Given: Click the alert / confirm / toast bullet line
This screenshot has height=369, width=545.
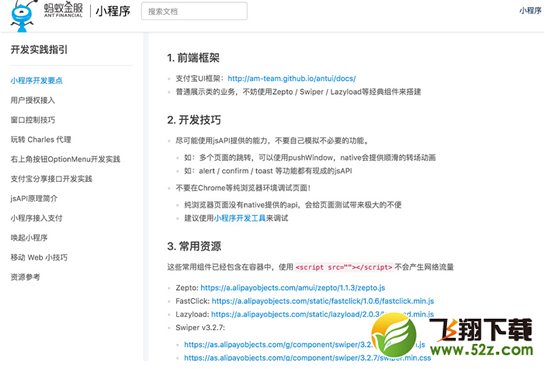Looking at the screenshot, I should 268,171.
